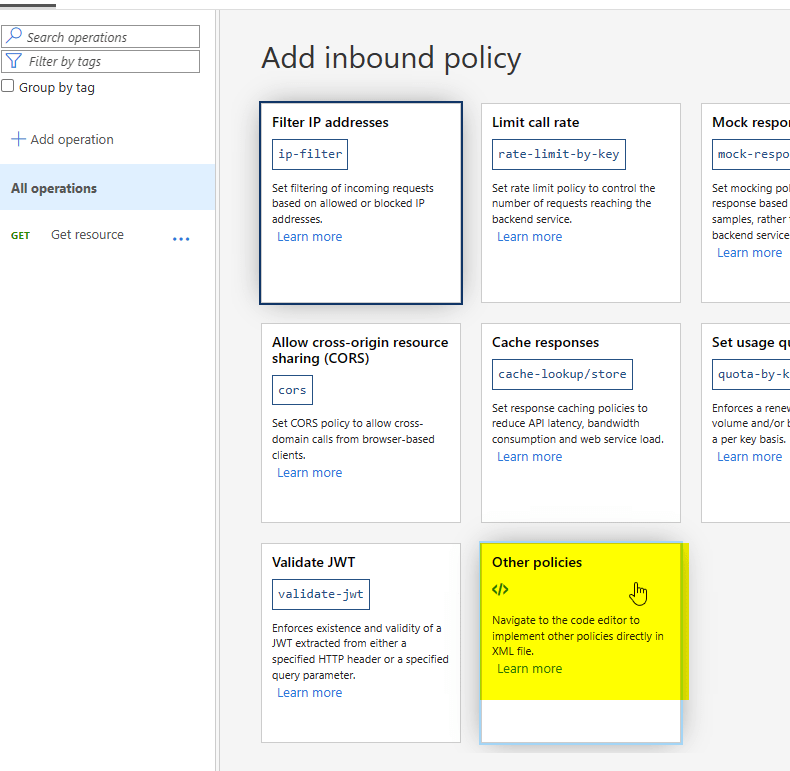This screenshot has height=771, width=790.
Task: Open Learn more under Cache responses
Action: (529, 457)
